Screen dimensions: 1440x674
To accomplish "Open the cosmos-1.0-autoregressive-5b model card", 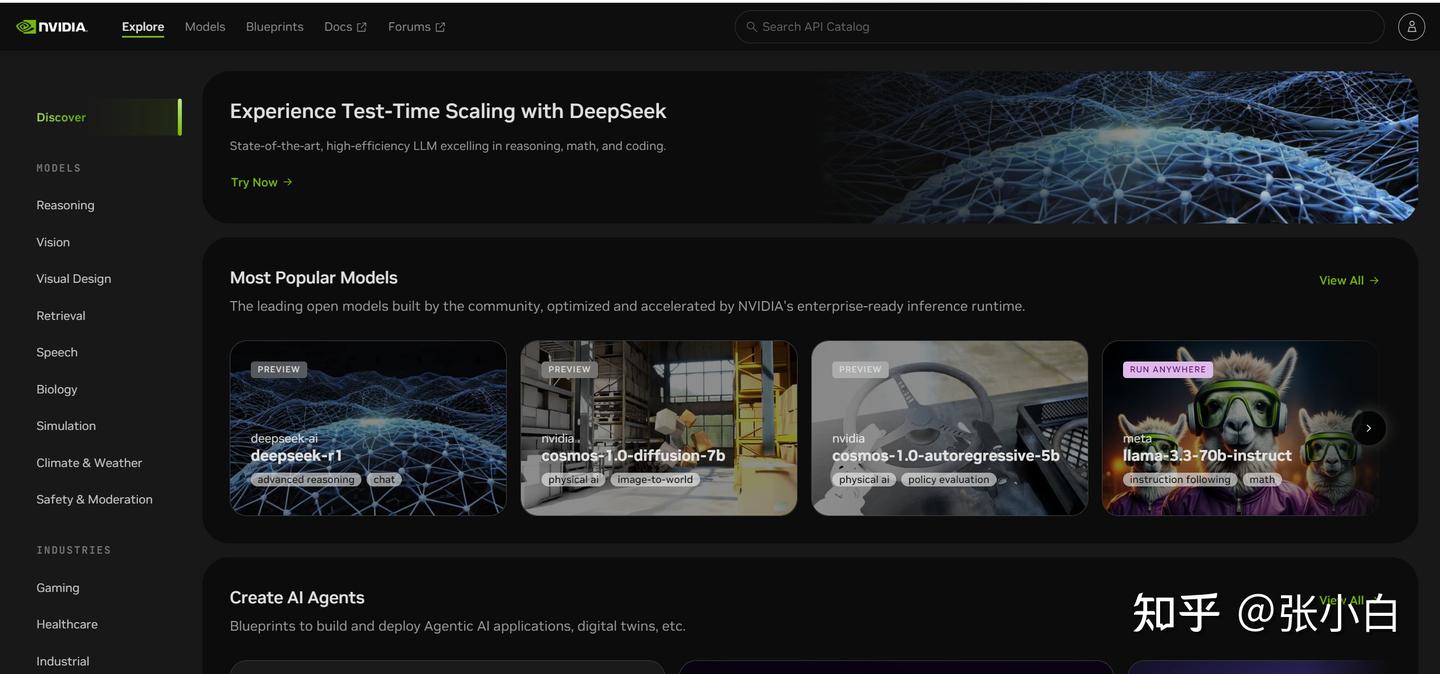I will coord(950,428).
